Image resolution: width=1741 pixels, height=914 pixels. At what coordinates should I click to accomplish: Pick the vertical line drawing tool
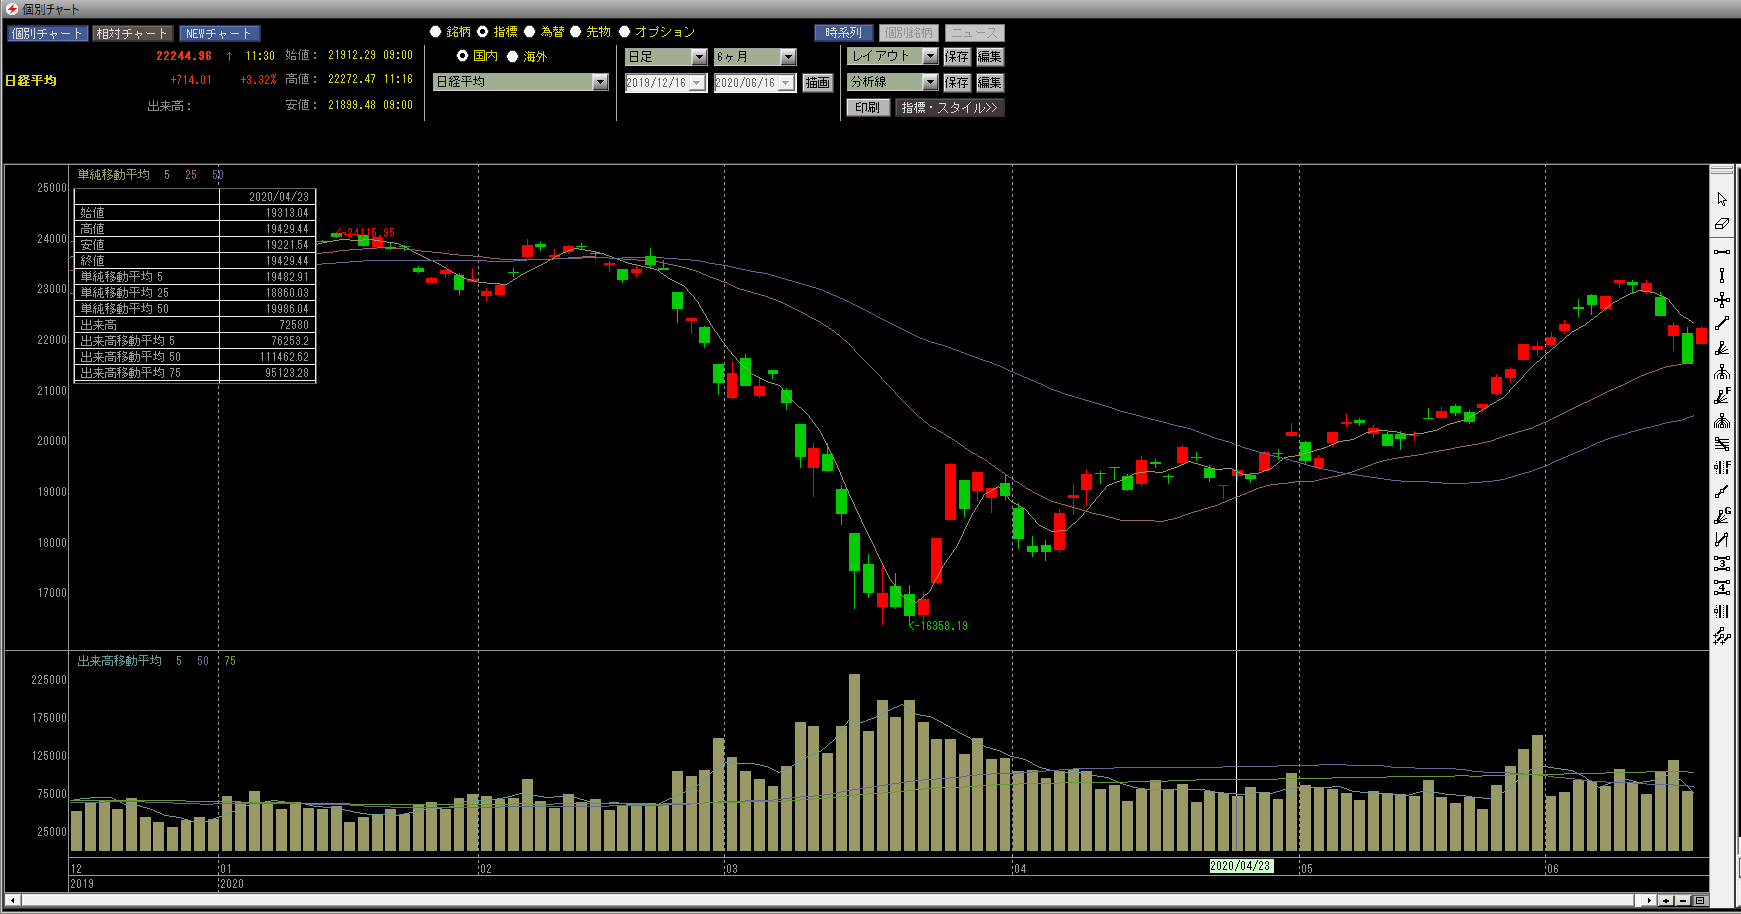coord(1721,275)
